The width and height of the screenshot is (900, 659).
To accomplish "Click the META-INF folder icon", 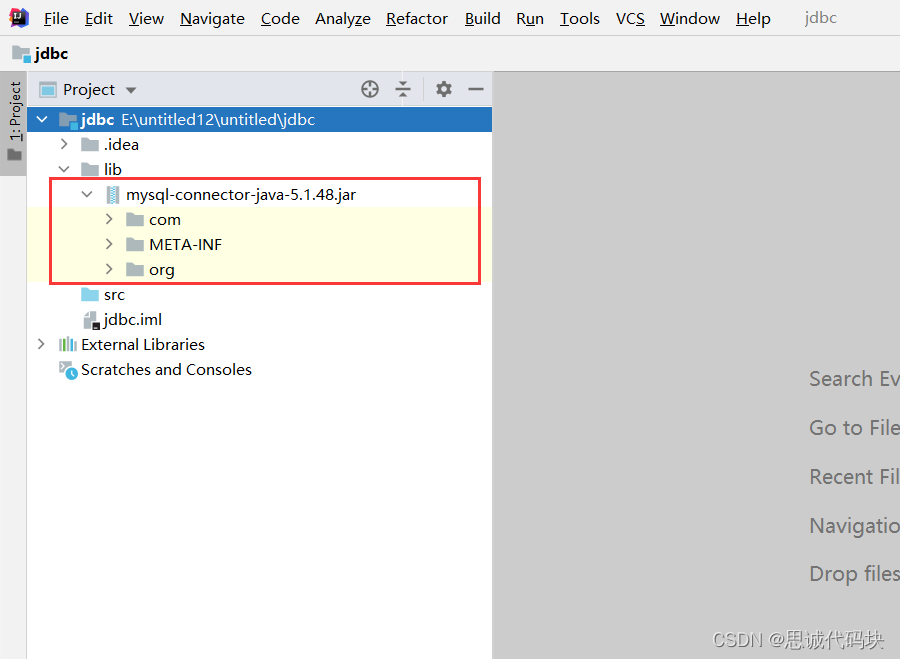I will (135, 245).
